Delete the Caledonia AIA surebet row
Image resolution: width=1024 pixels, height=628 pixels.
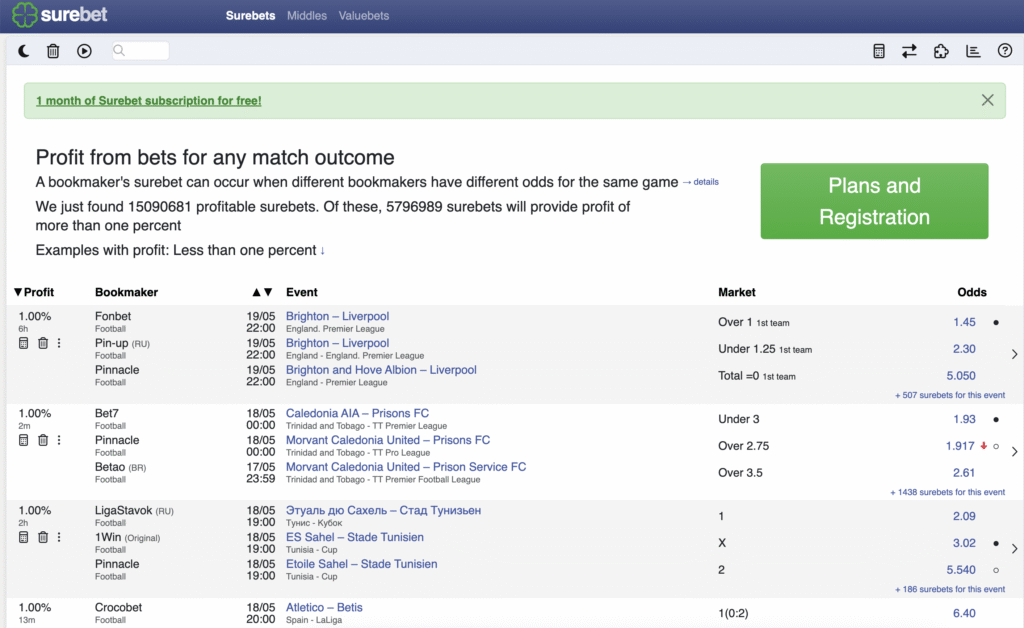pyautogui.click(x=43, y=440)
